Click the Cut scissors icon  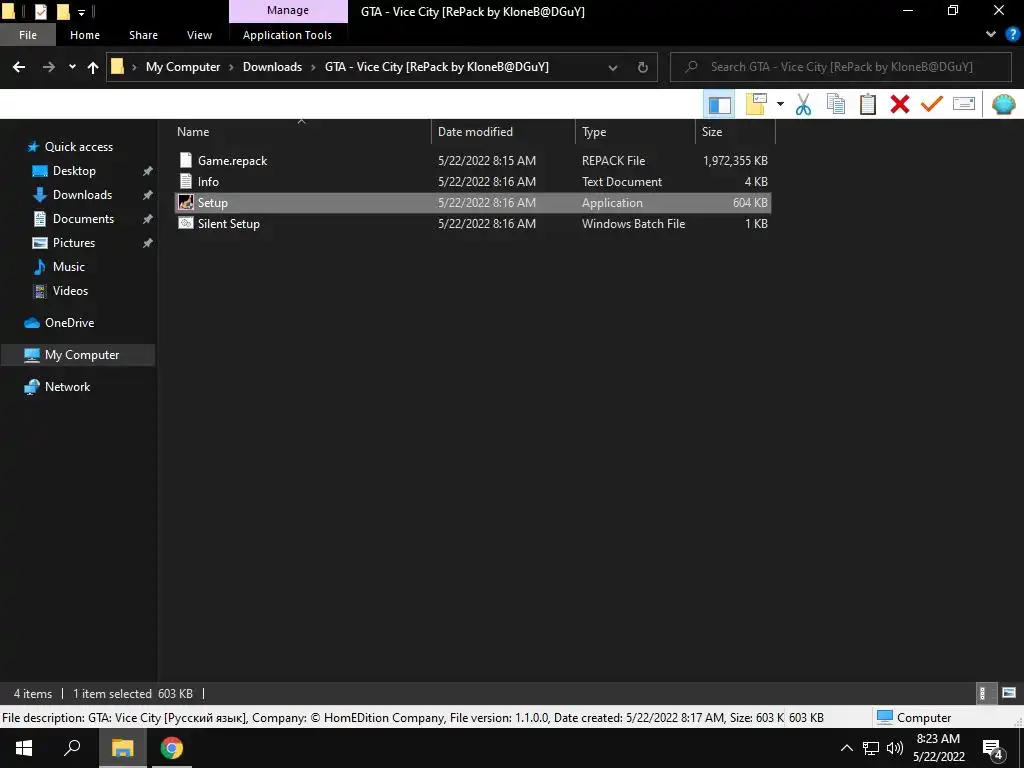(x=803, y=104)
